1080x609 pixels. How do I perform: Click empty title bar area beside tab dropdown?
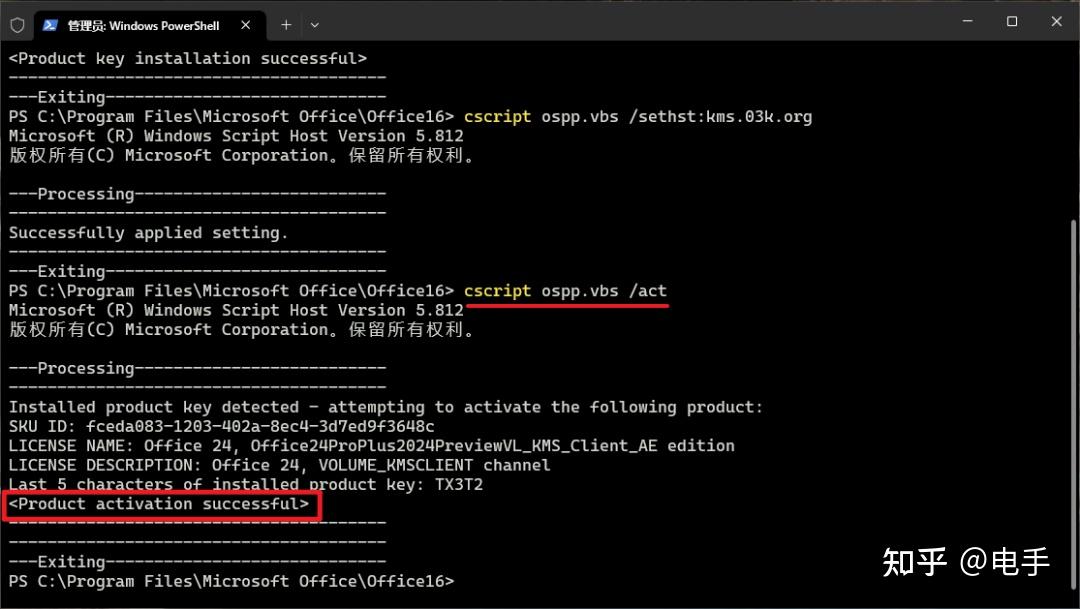pyautogui.click(x=600, y=22)
